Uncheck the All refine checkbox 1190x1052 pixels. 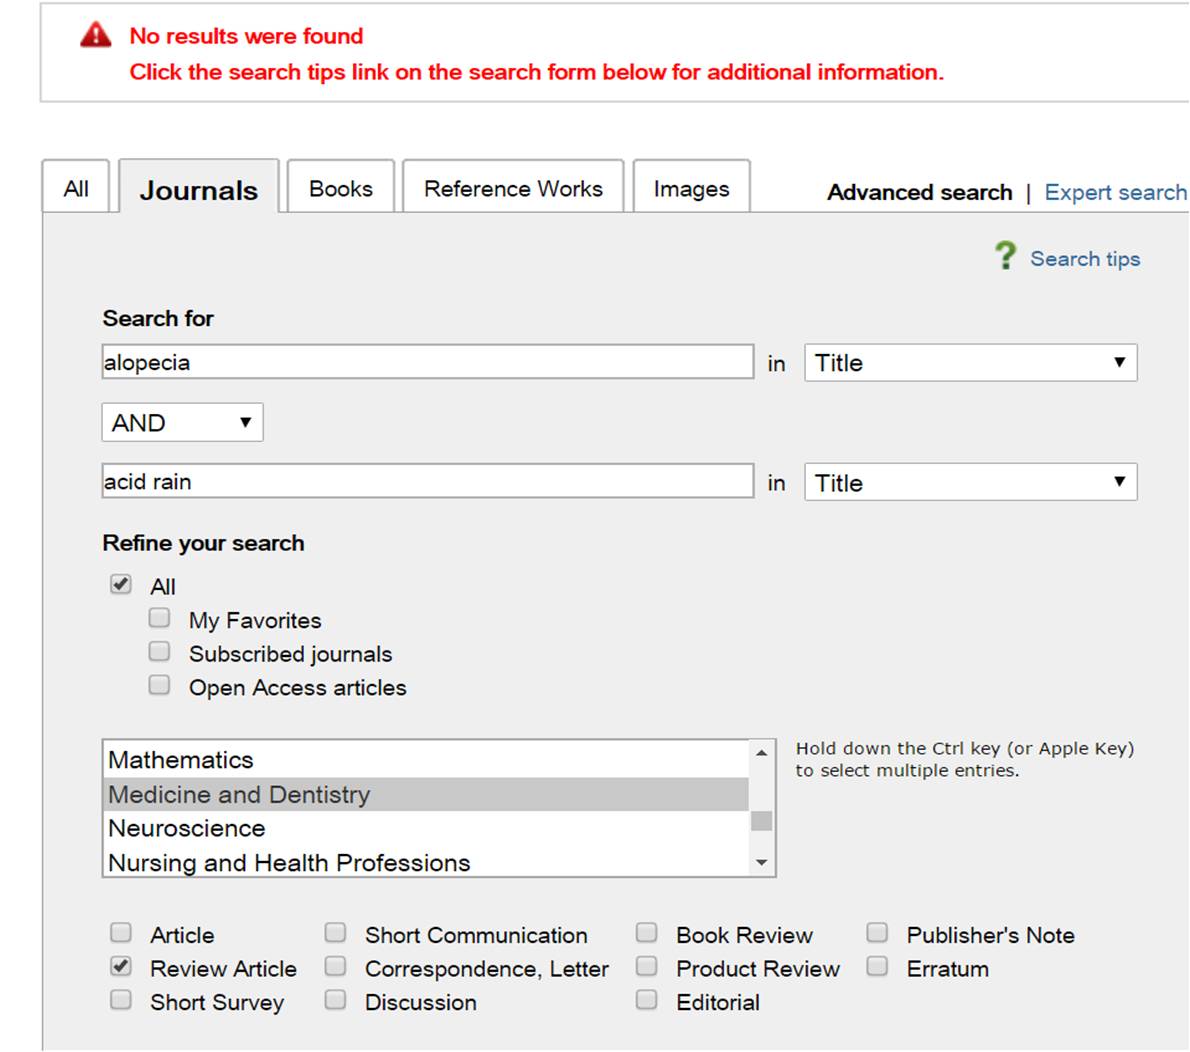coord(121,584)
